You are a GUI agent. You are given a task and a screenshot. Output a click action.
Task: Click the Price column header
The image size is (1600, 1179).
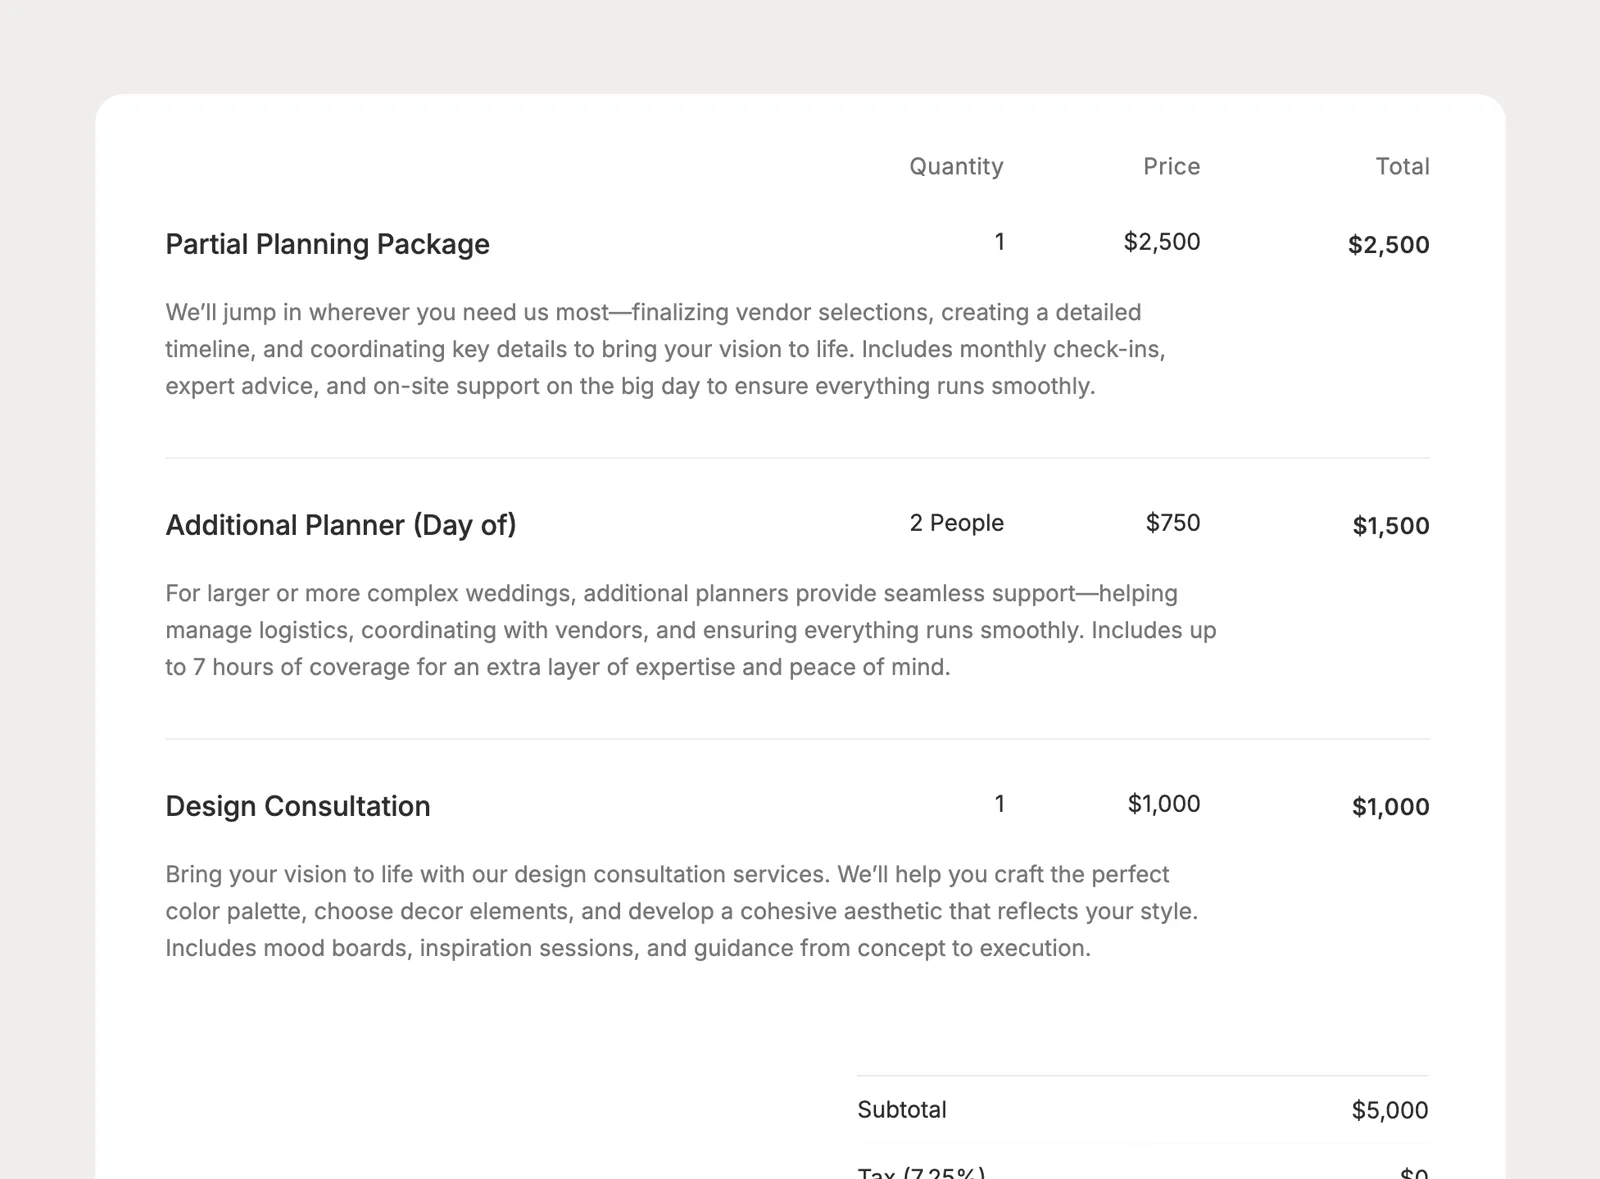coord(1172,166)
